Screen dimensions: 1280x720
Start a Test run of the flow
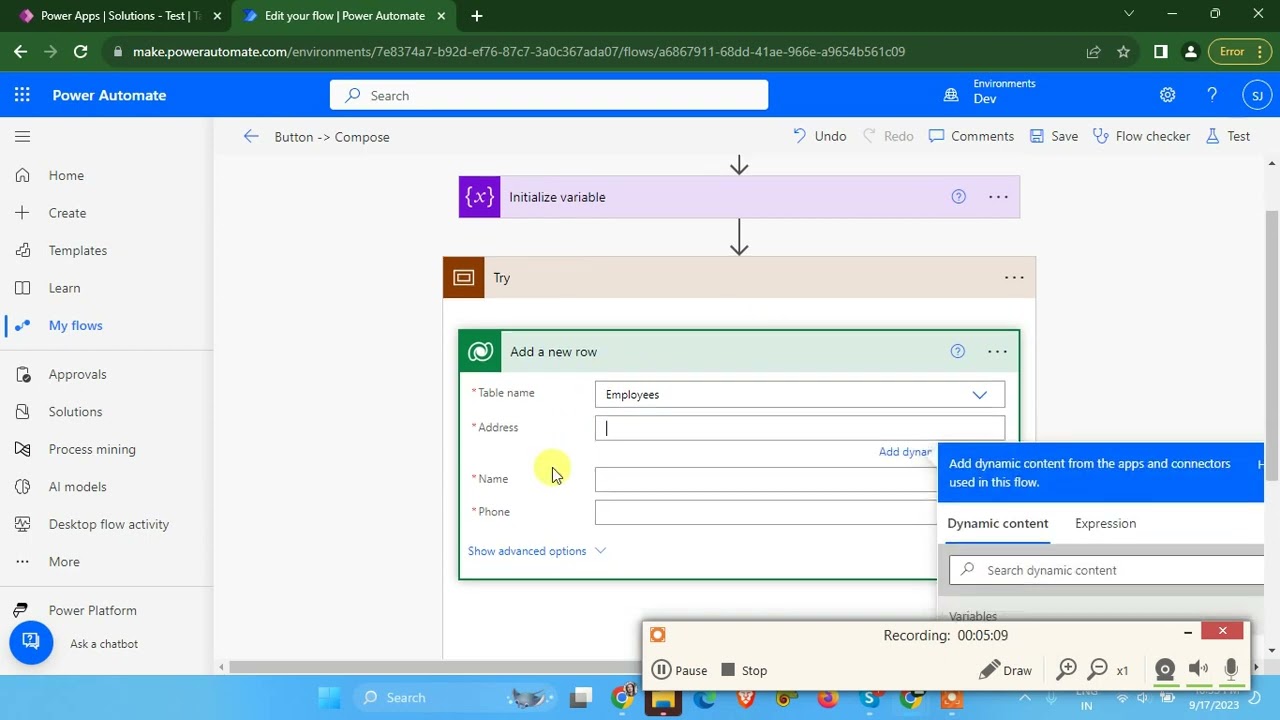coord(1228,136)
